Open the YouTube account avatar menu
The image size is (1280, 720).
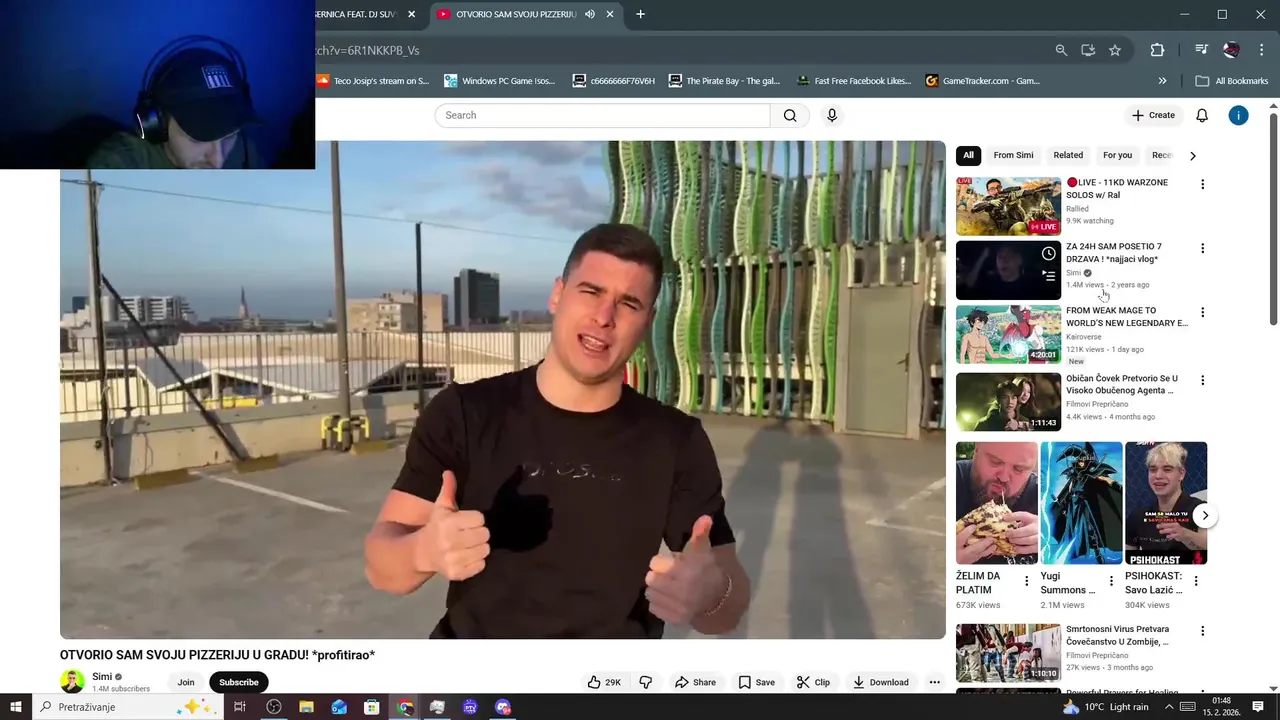coord(1238,115)
